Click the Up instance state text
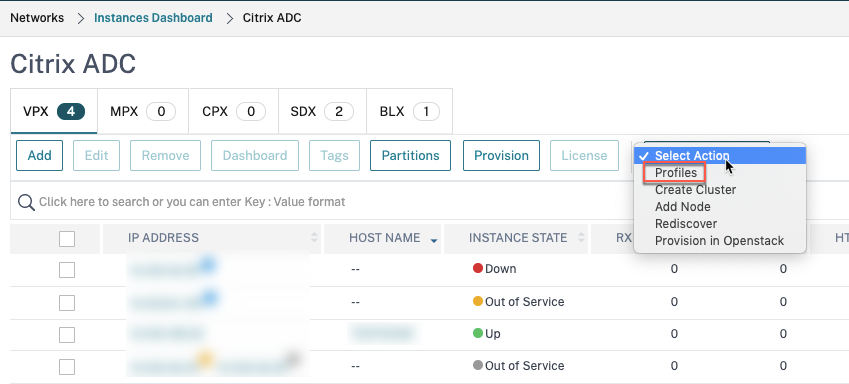The width and height of the screenshot is (849, 384). (493, 334)
